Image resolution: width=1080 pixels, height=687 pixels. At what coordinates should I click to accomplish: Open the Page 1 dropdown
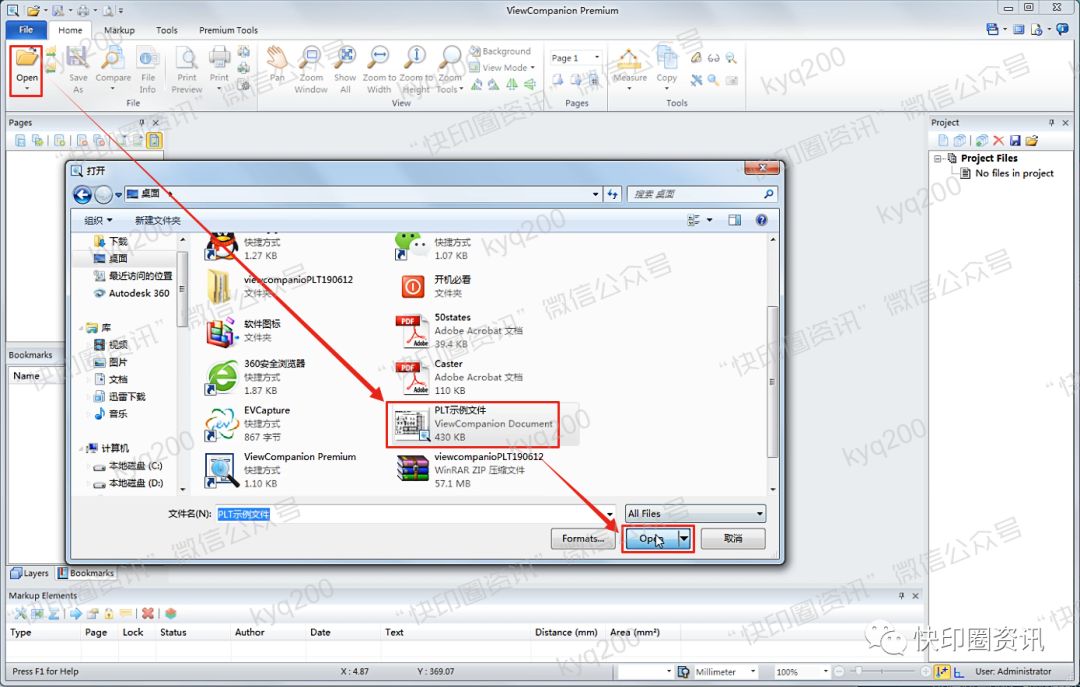click(596, 58)
